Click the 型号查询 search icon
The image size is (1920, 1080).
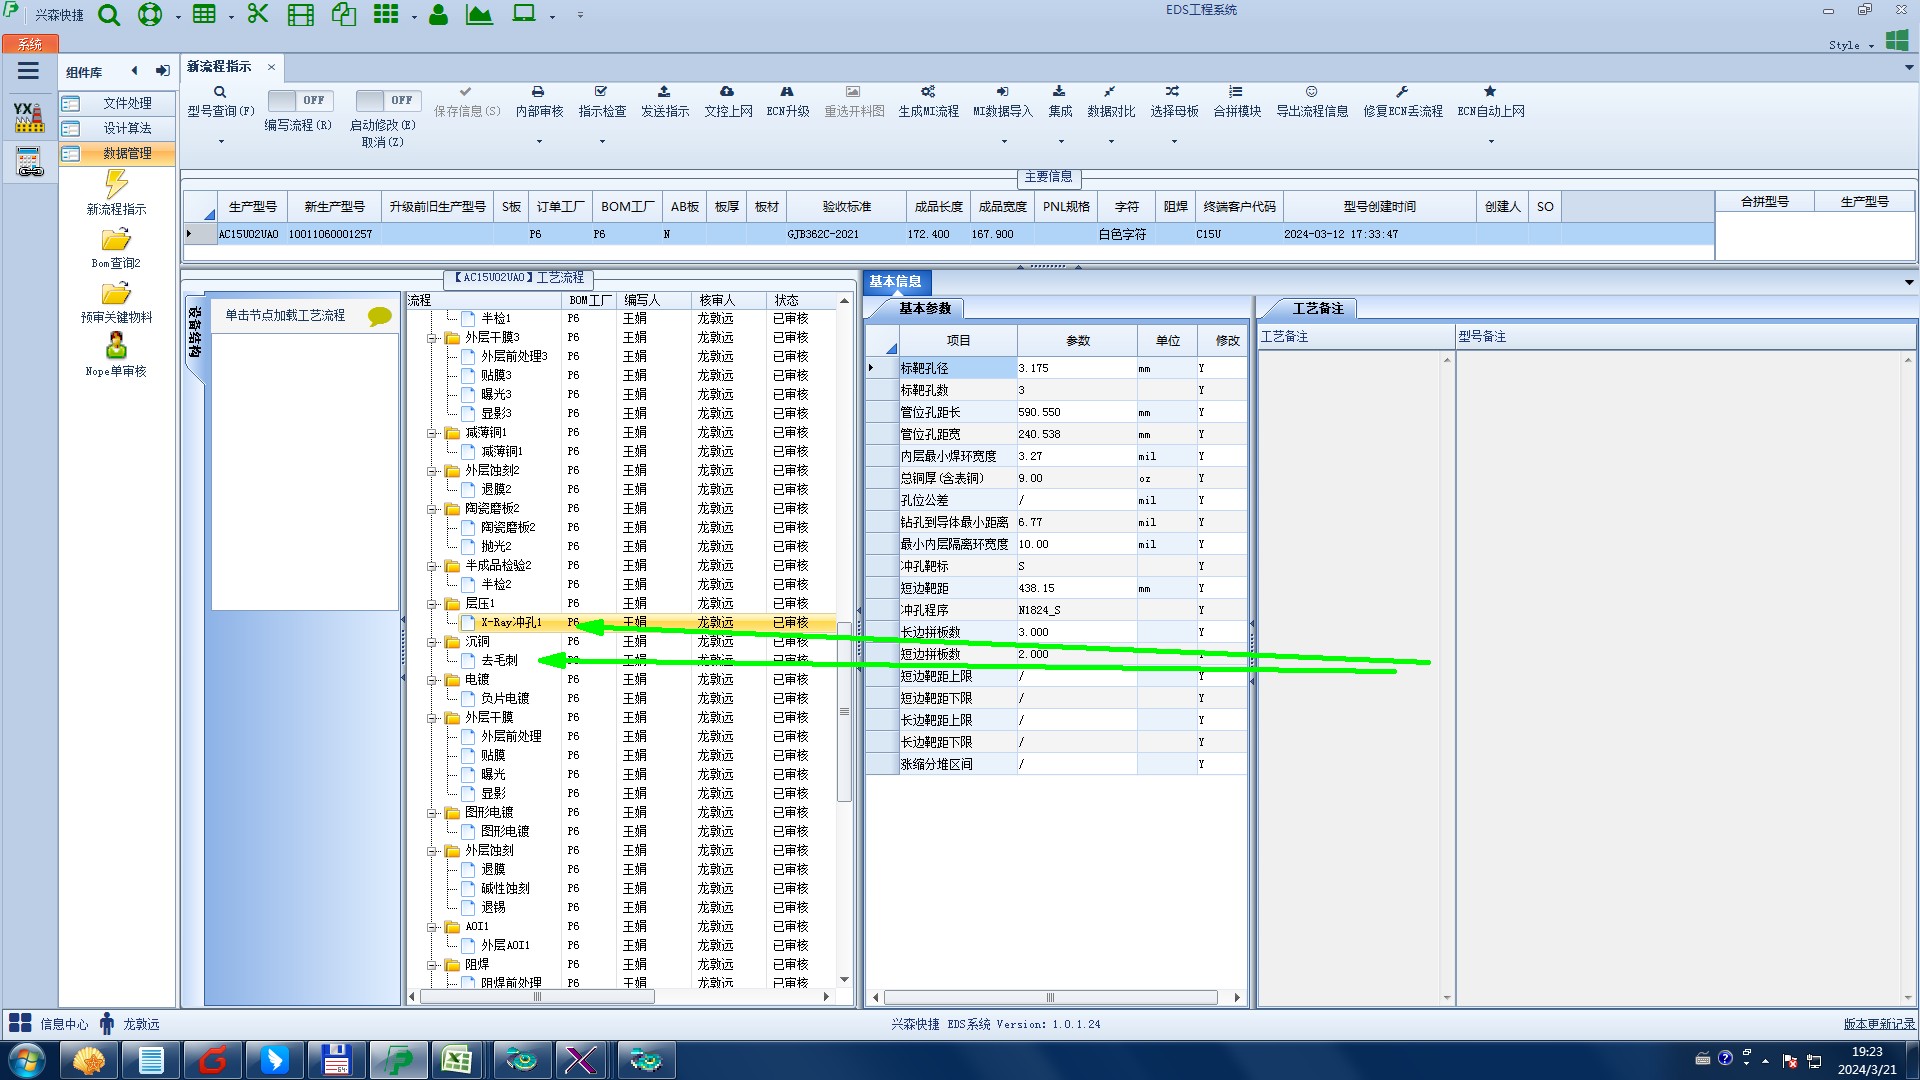point(220,92)
